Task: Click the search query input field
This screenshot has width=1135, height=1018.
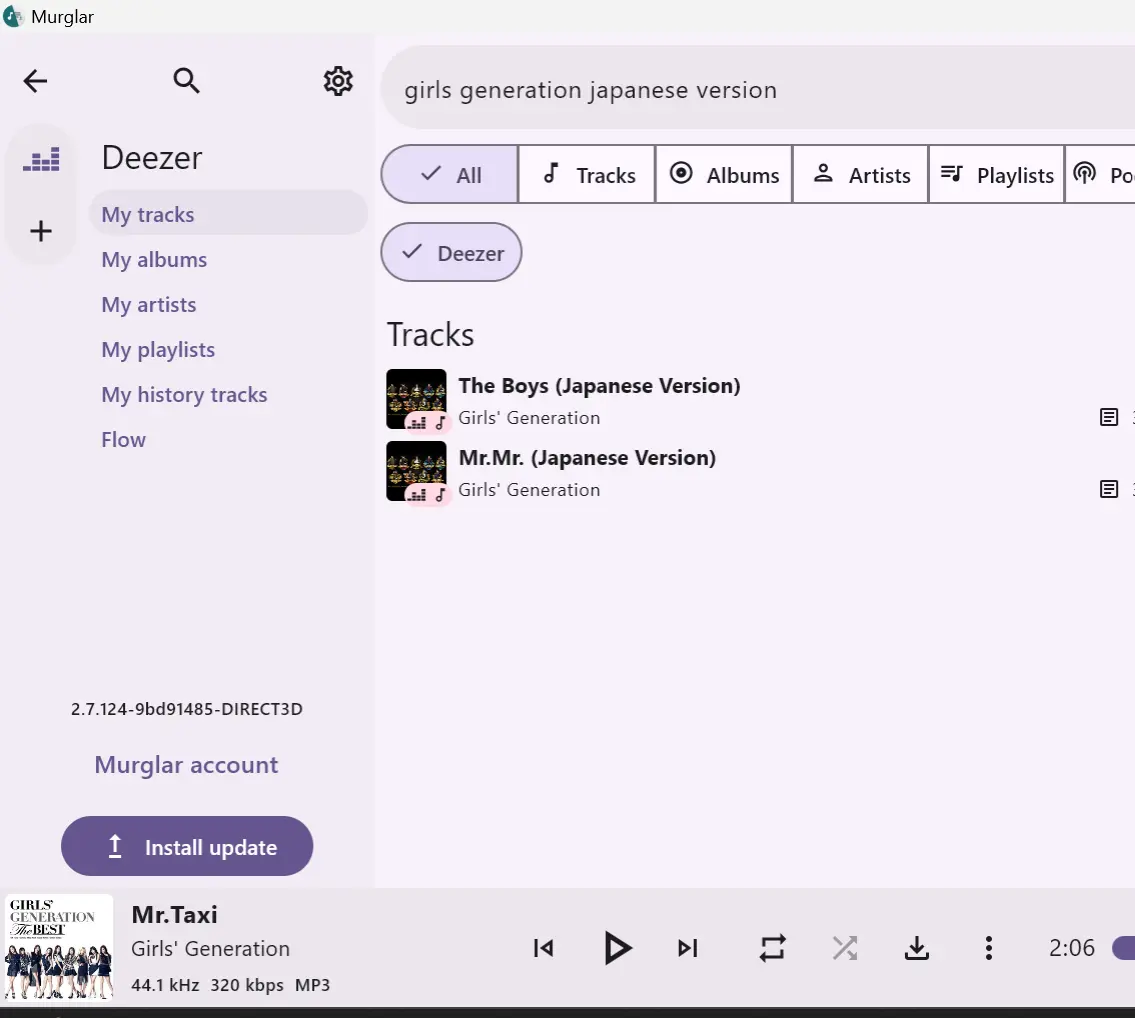Action: 757,90
